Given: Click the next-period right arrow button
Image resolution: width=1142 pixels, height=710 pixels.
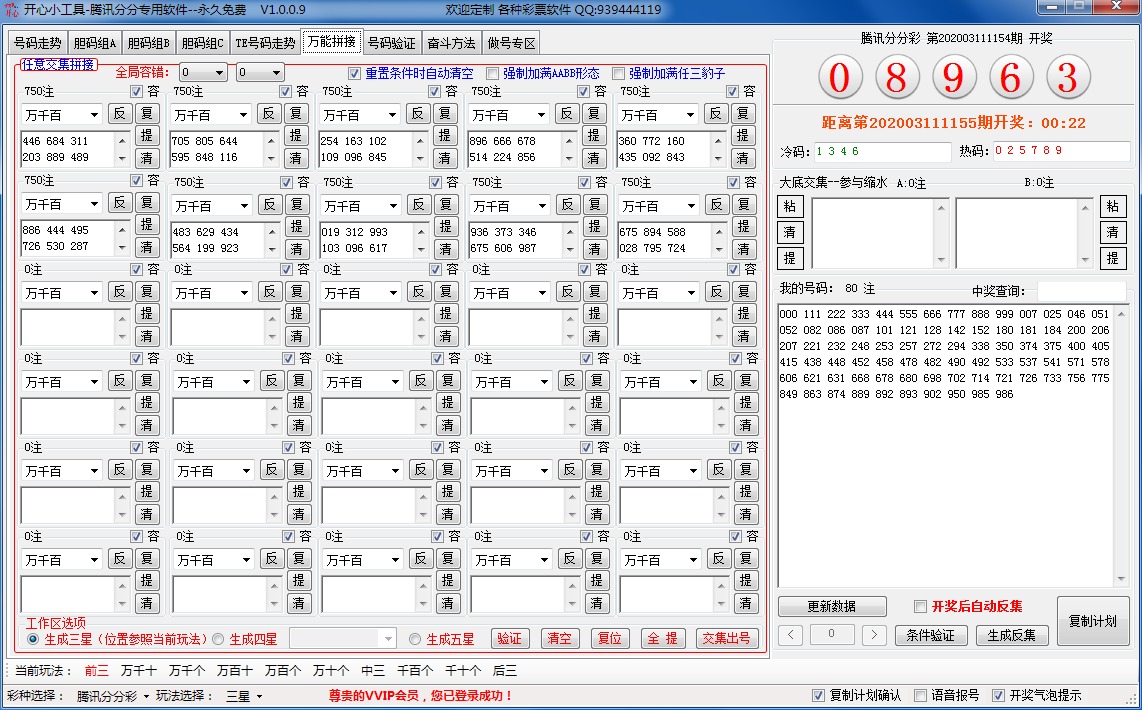Looking at the screenshot, I should point(874,635).
